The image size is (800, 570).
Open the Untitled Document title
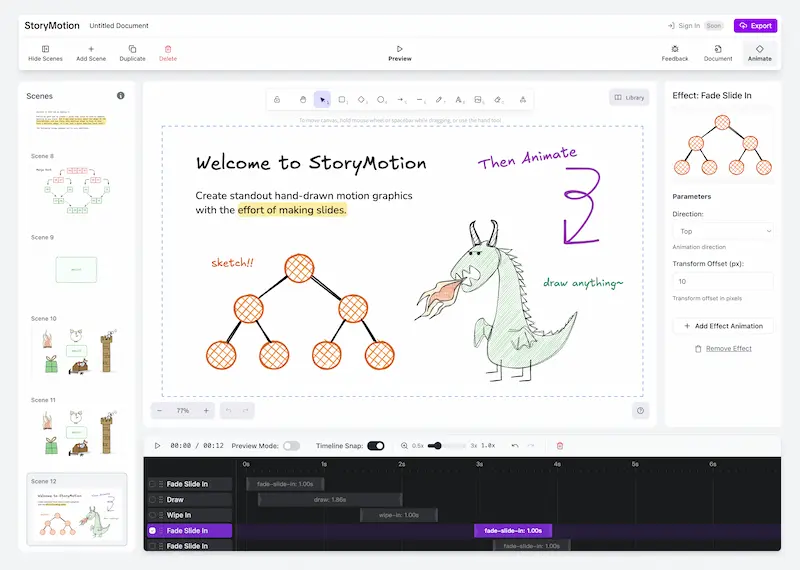119,26
